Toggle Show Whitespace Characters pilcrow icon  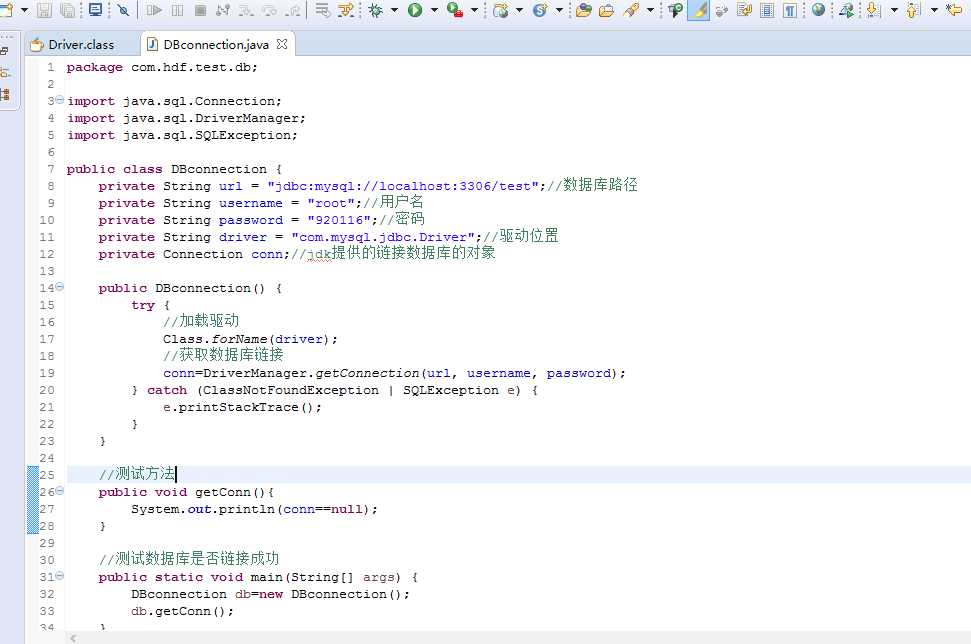(790, 10)
